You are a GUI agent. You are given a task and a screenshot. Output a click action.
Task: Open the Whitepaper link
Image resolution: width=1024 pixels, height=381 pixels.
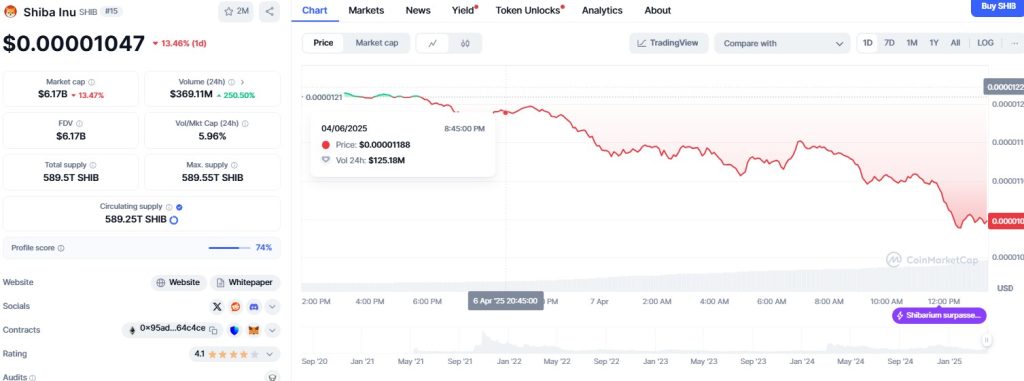click(245, 283)
